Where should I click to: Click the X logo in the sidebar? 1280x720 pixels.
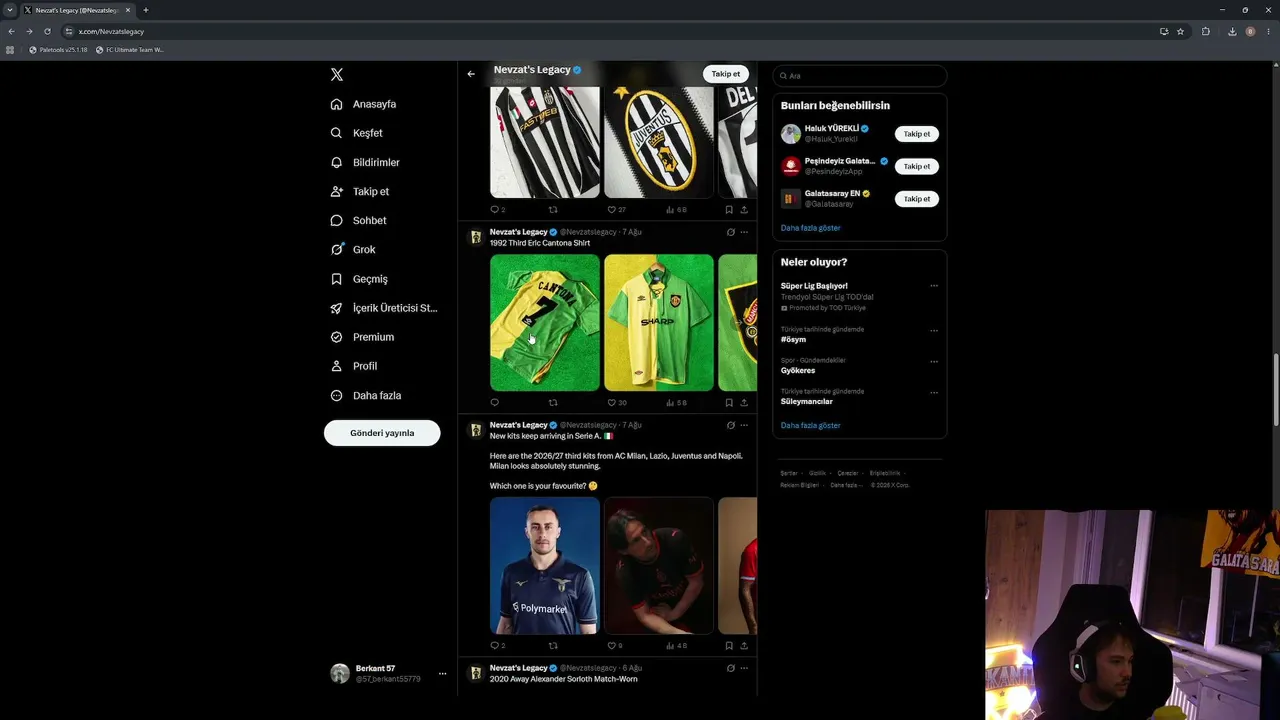337,75
